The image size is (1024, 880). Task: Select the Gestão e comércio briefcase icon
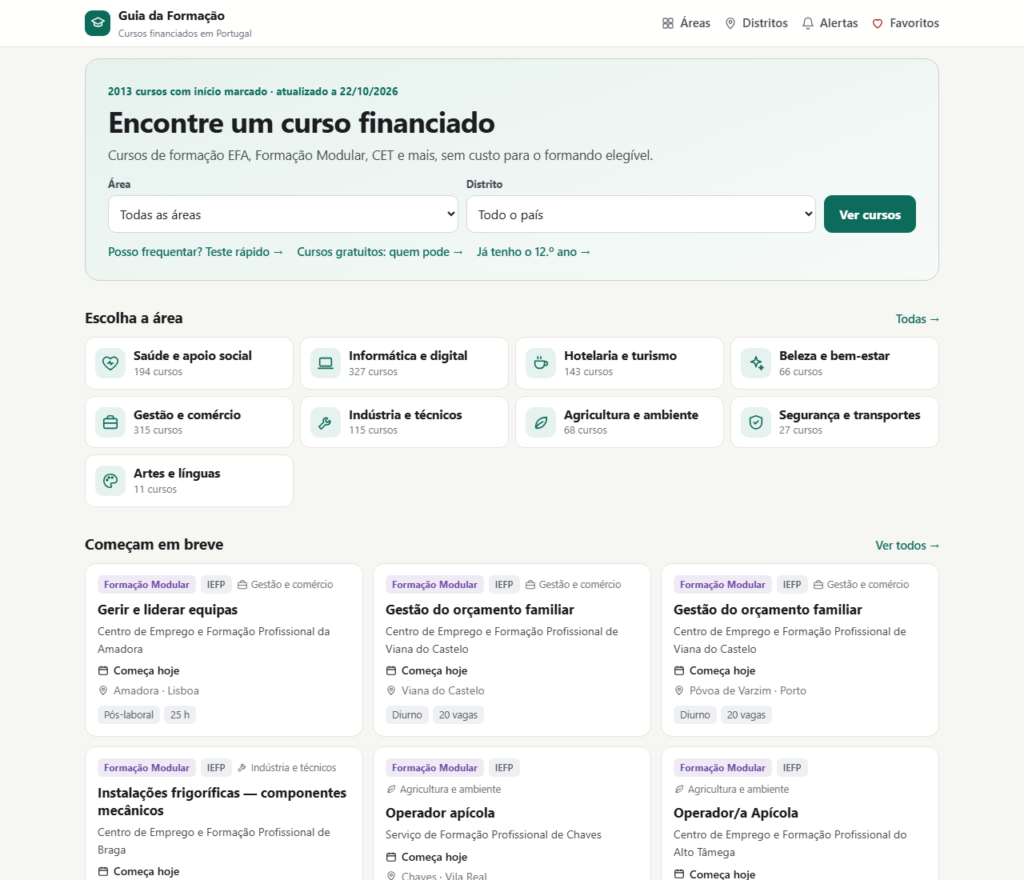(x=110, y=422)
